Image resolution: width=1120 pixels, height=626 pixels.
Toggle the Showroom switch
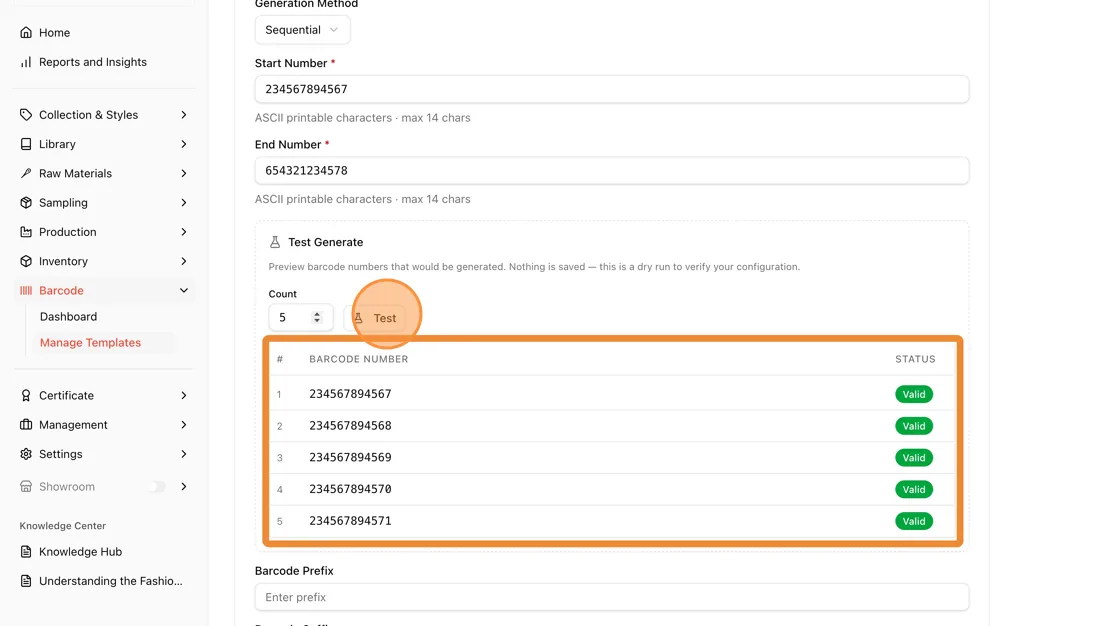point(157,487)
